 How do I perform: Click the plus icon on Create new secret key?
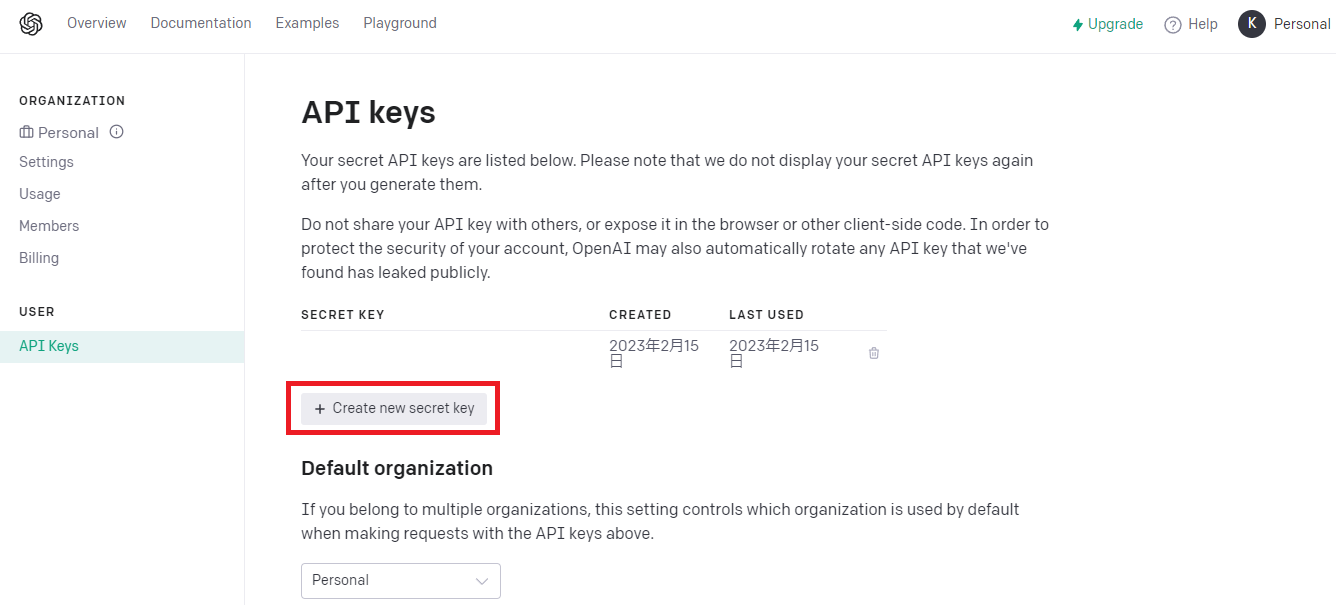(319, 408)
